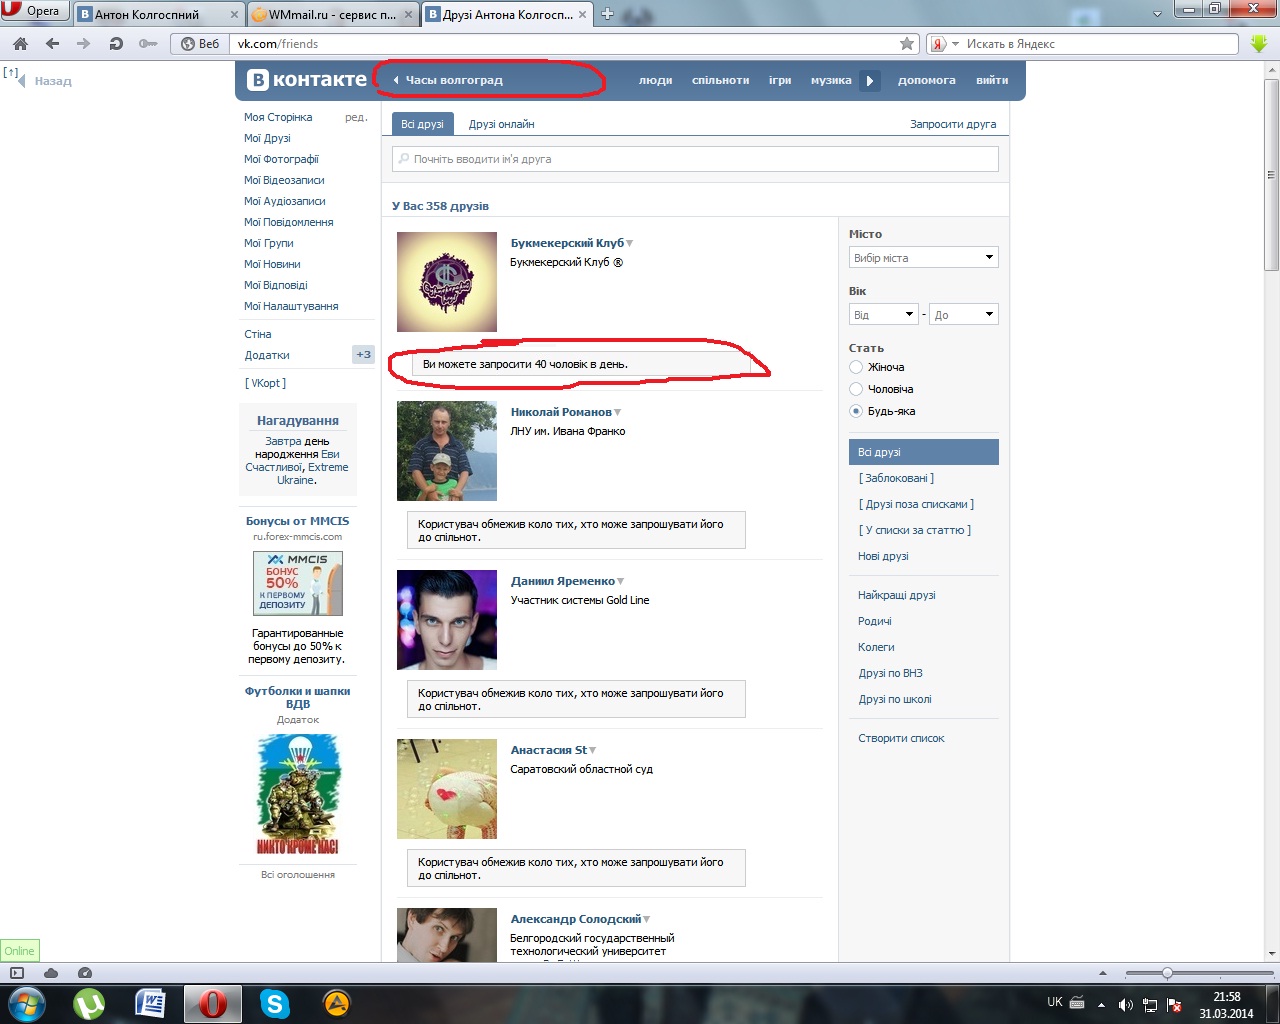Click the Opera Link cloud icon in status bar

(x=51, y=973)
